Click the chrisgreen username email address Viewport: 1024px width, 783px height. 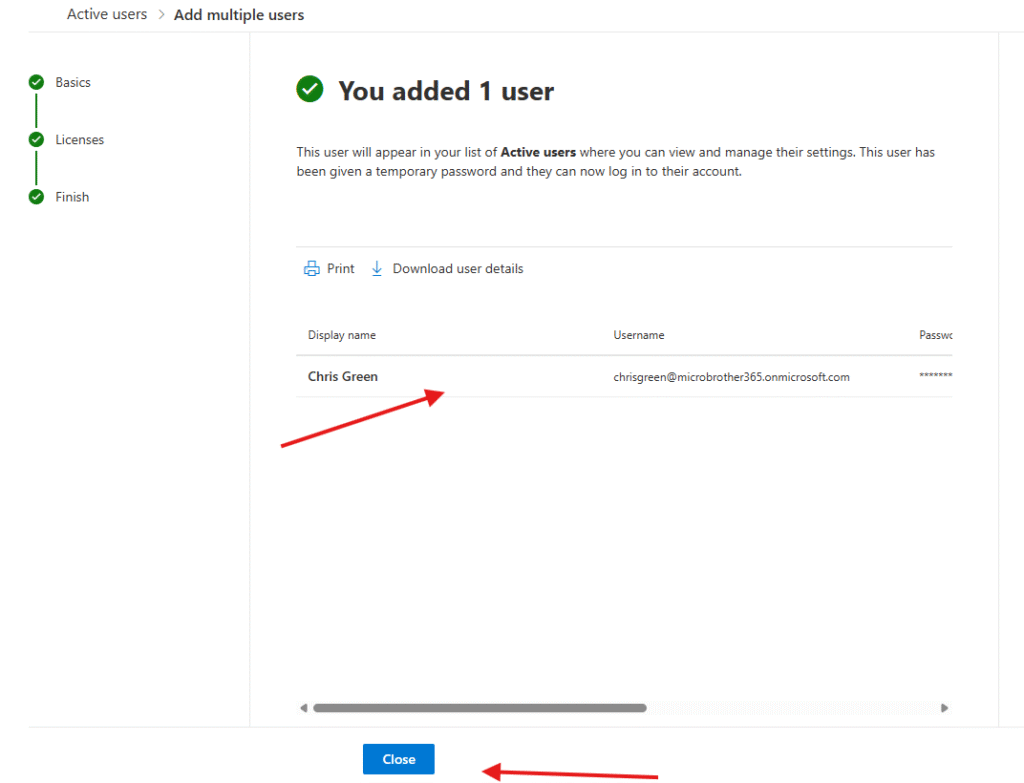point(731,377)
